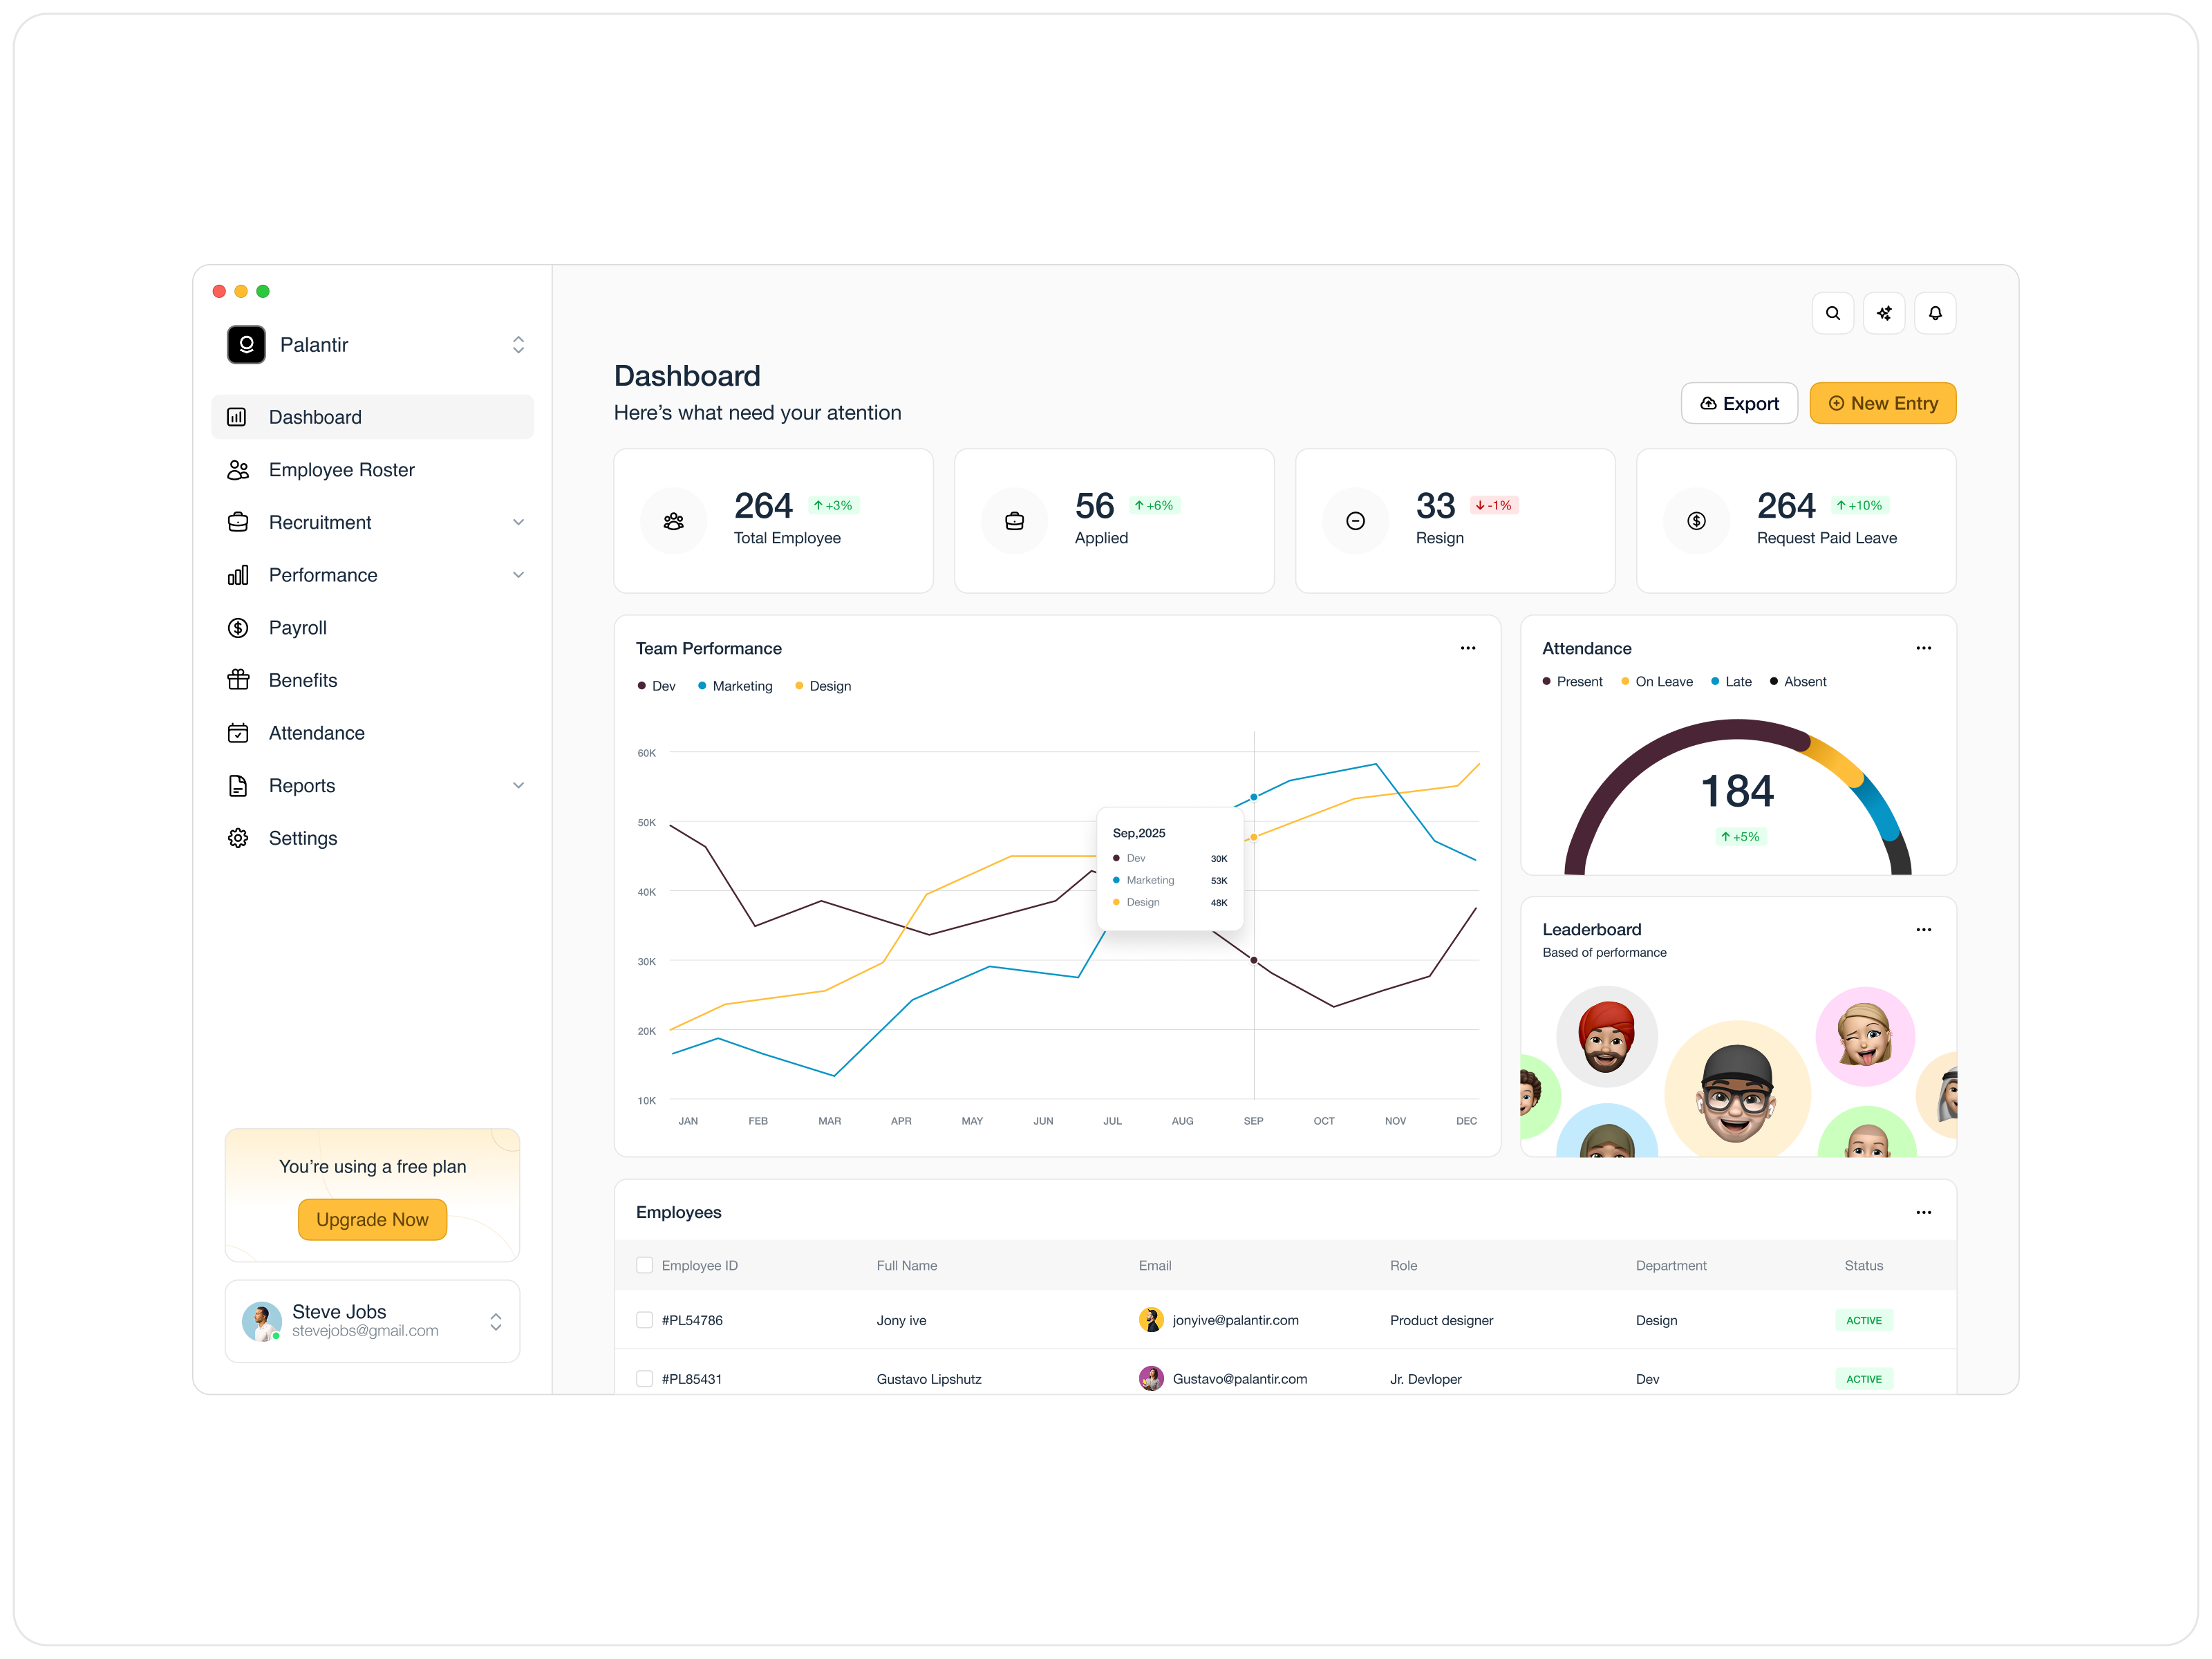This screenshot has height=1659, width=2212.
Task: Open Settings gear in sidebar
Action: click(x=238, y=838)
